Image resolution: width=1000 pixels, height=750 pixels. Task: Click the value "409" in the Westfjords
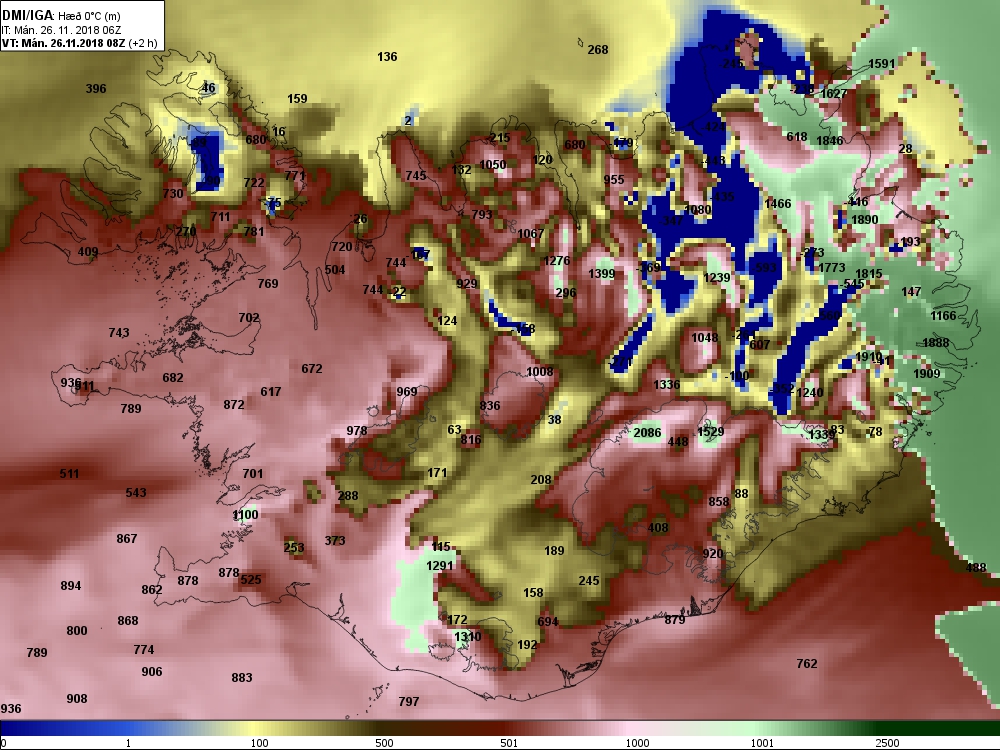88,252
